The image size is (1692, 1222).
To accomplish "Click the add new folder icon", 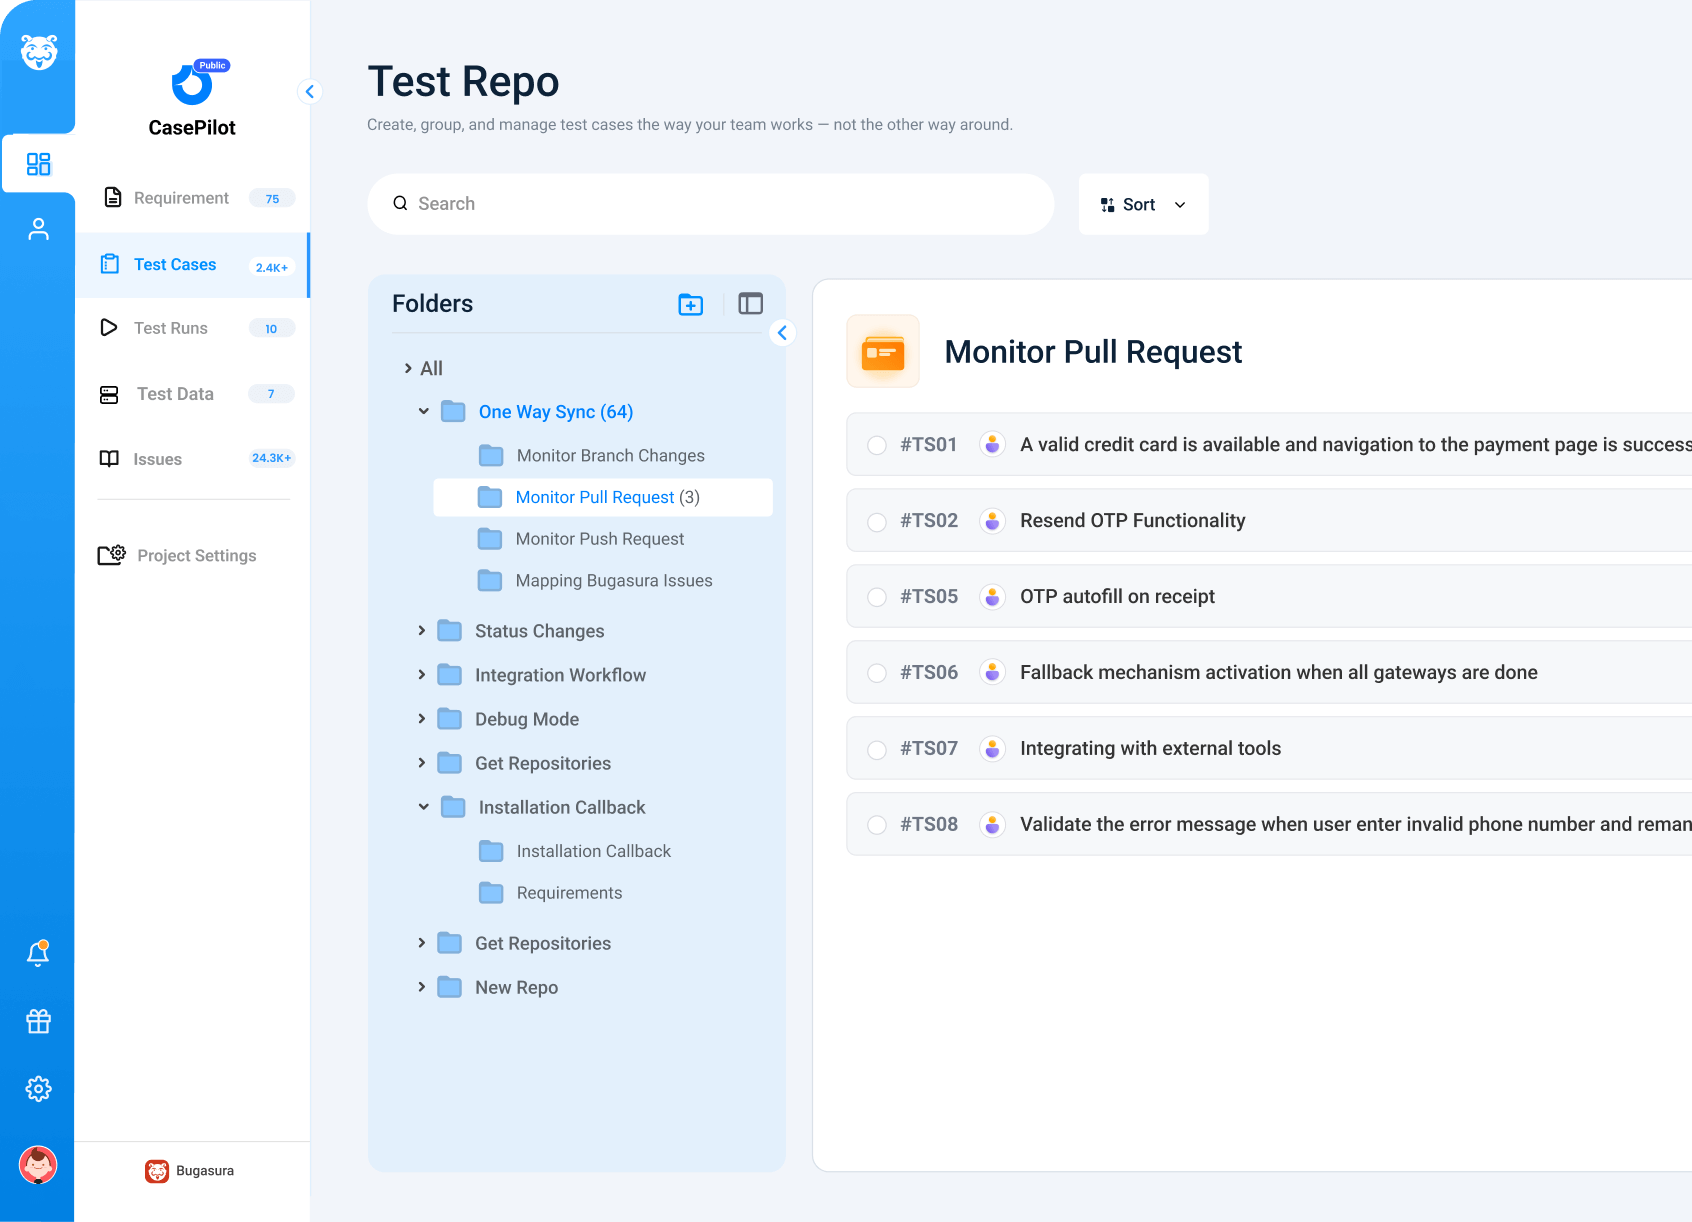I will [690, 304].
